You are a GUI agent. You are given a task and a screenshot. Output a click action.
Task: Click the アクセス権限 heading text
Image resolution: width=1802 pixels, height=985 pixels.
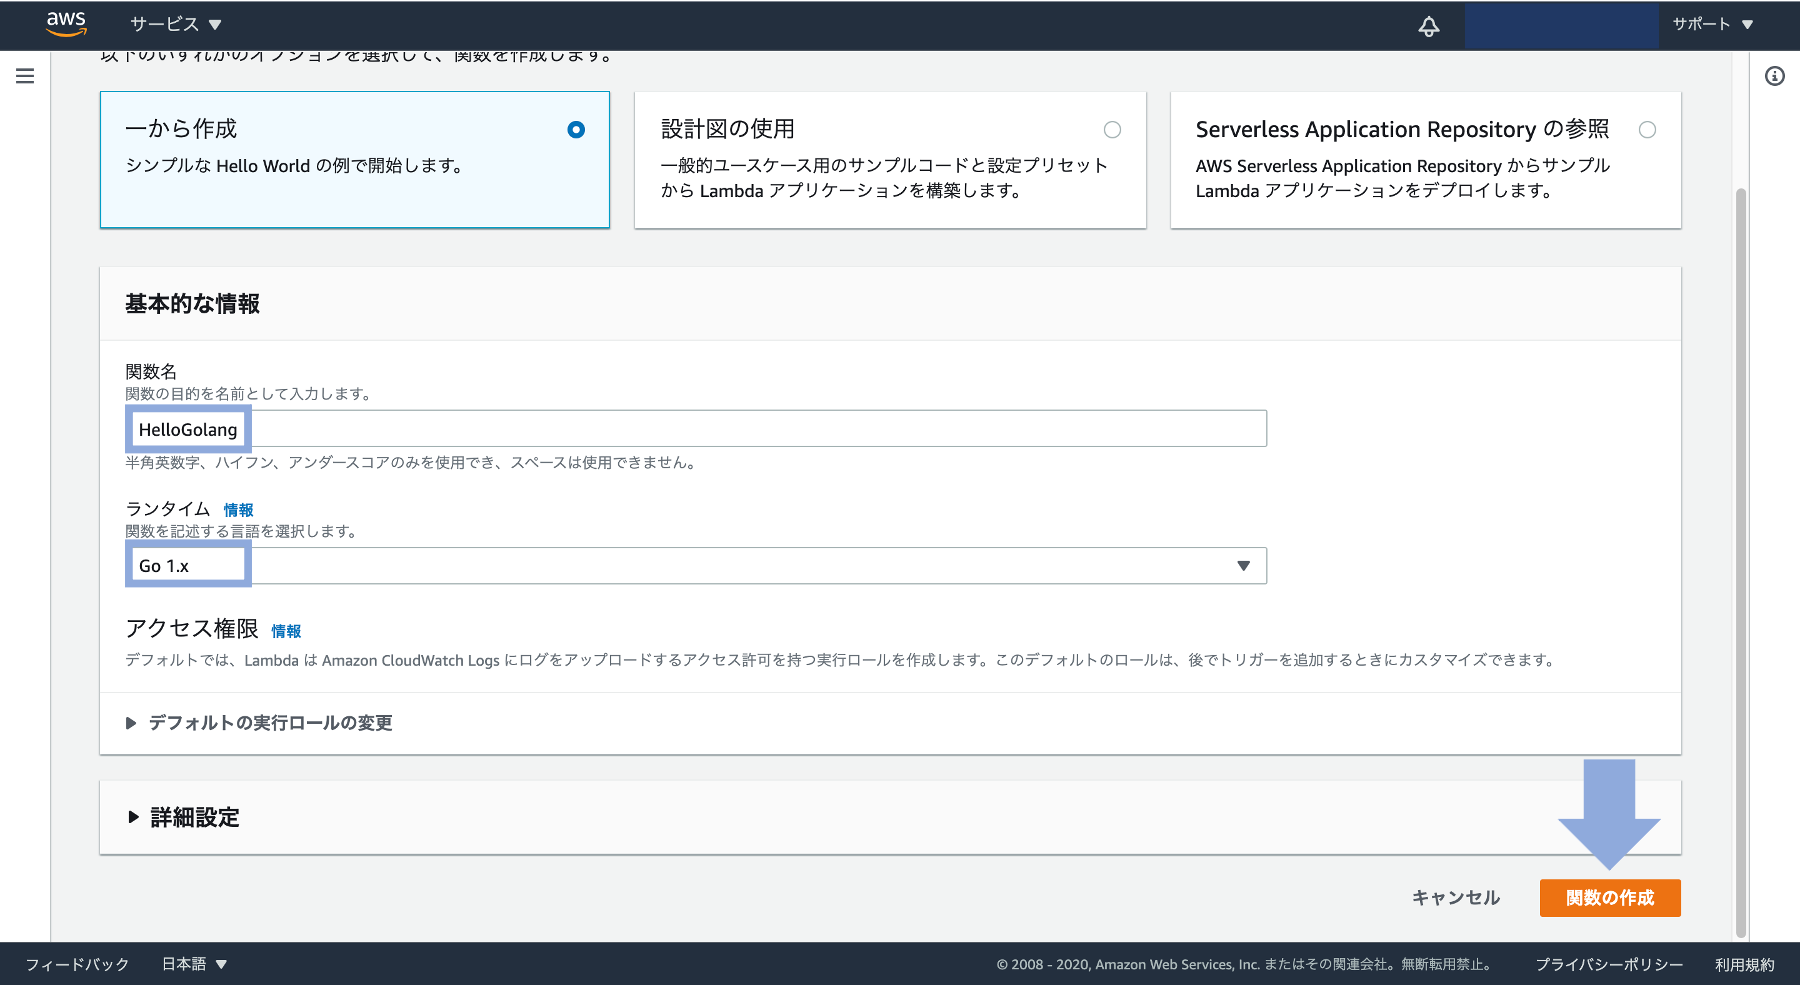(x=192, y=629)
